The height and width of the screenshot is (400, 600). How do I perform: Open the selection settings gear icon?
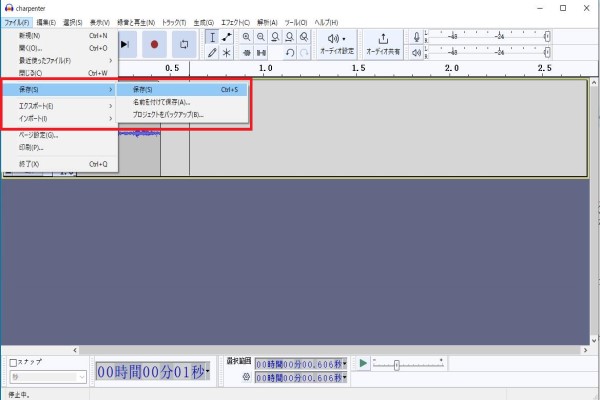click(246, 378)
